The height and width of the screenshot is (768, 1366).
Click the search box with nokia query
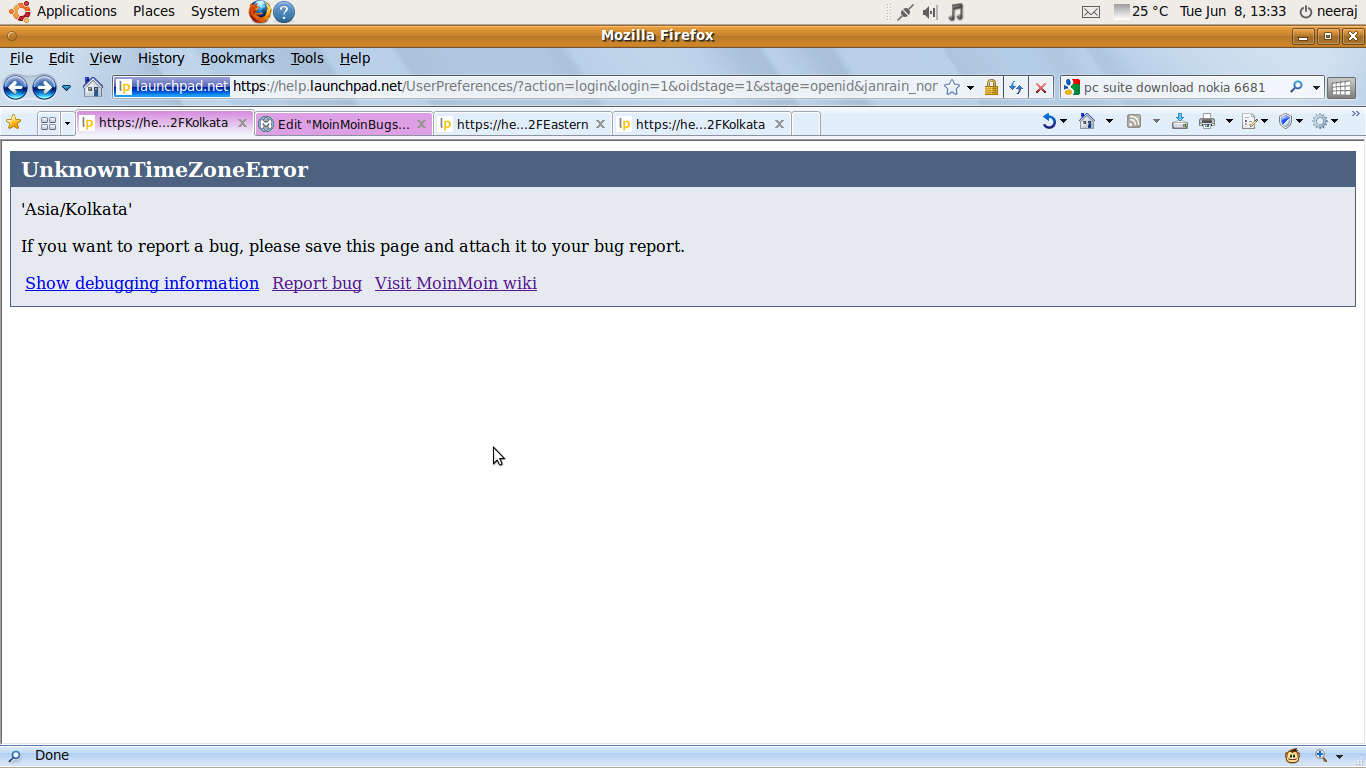click(x=1180, y=87)
